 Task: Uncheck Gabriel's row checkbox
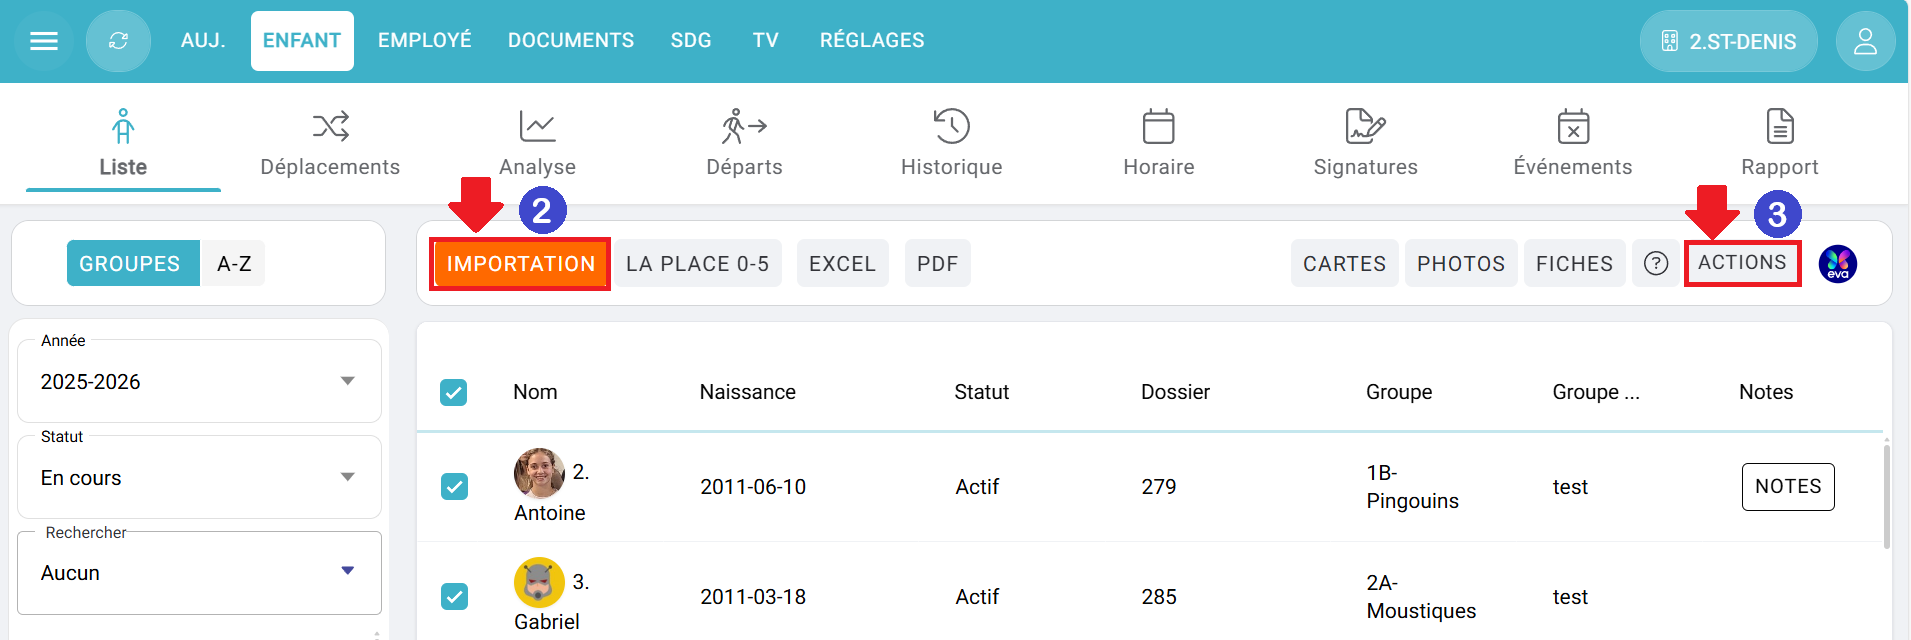click(455, 597)
